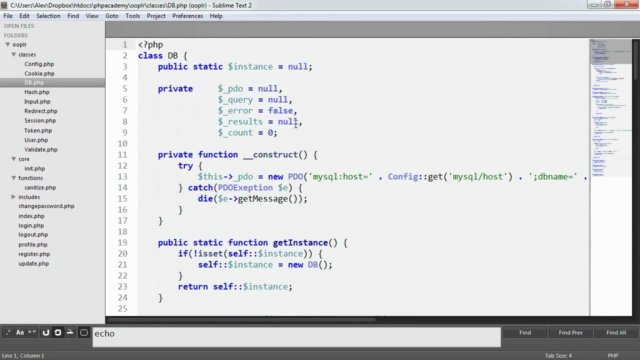
Task: Expand the includes folder
Action: 13,197
